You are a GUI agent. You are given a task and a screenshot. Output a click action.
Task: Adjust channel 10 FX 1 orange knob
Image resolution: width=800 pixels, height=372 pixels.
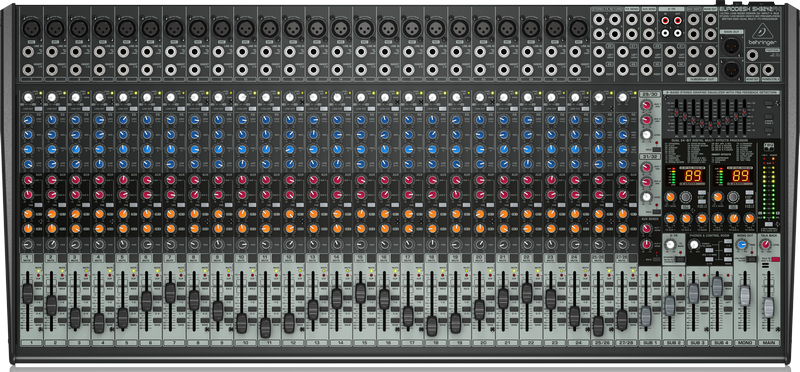coord(242,213)
